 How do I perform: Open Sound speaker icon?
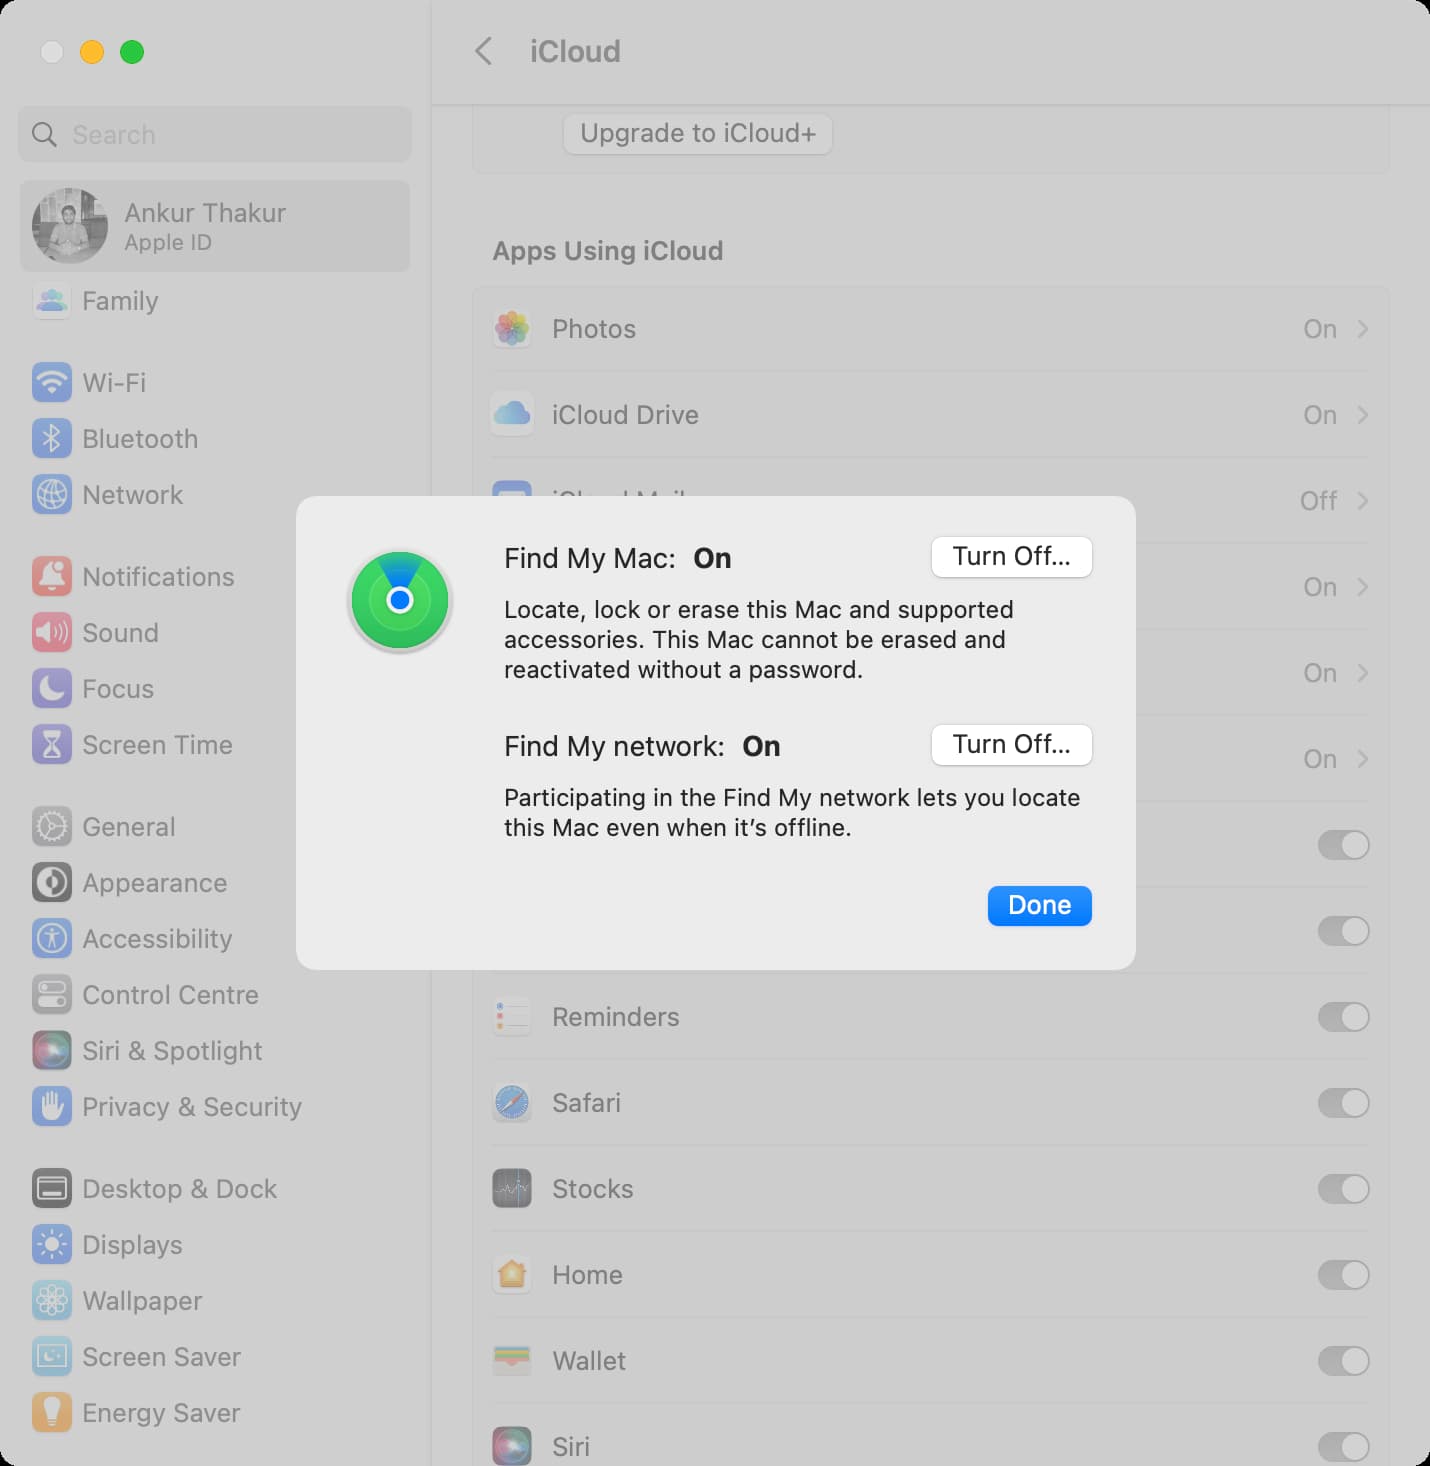point(52,632)
